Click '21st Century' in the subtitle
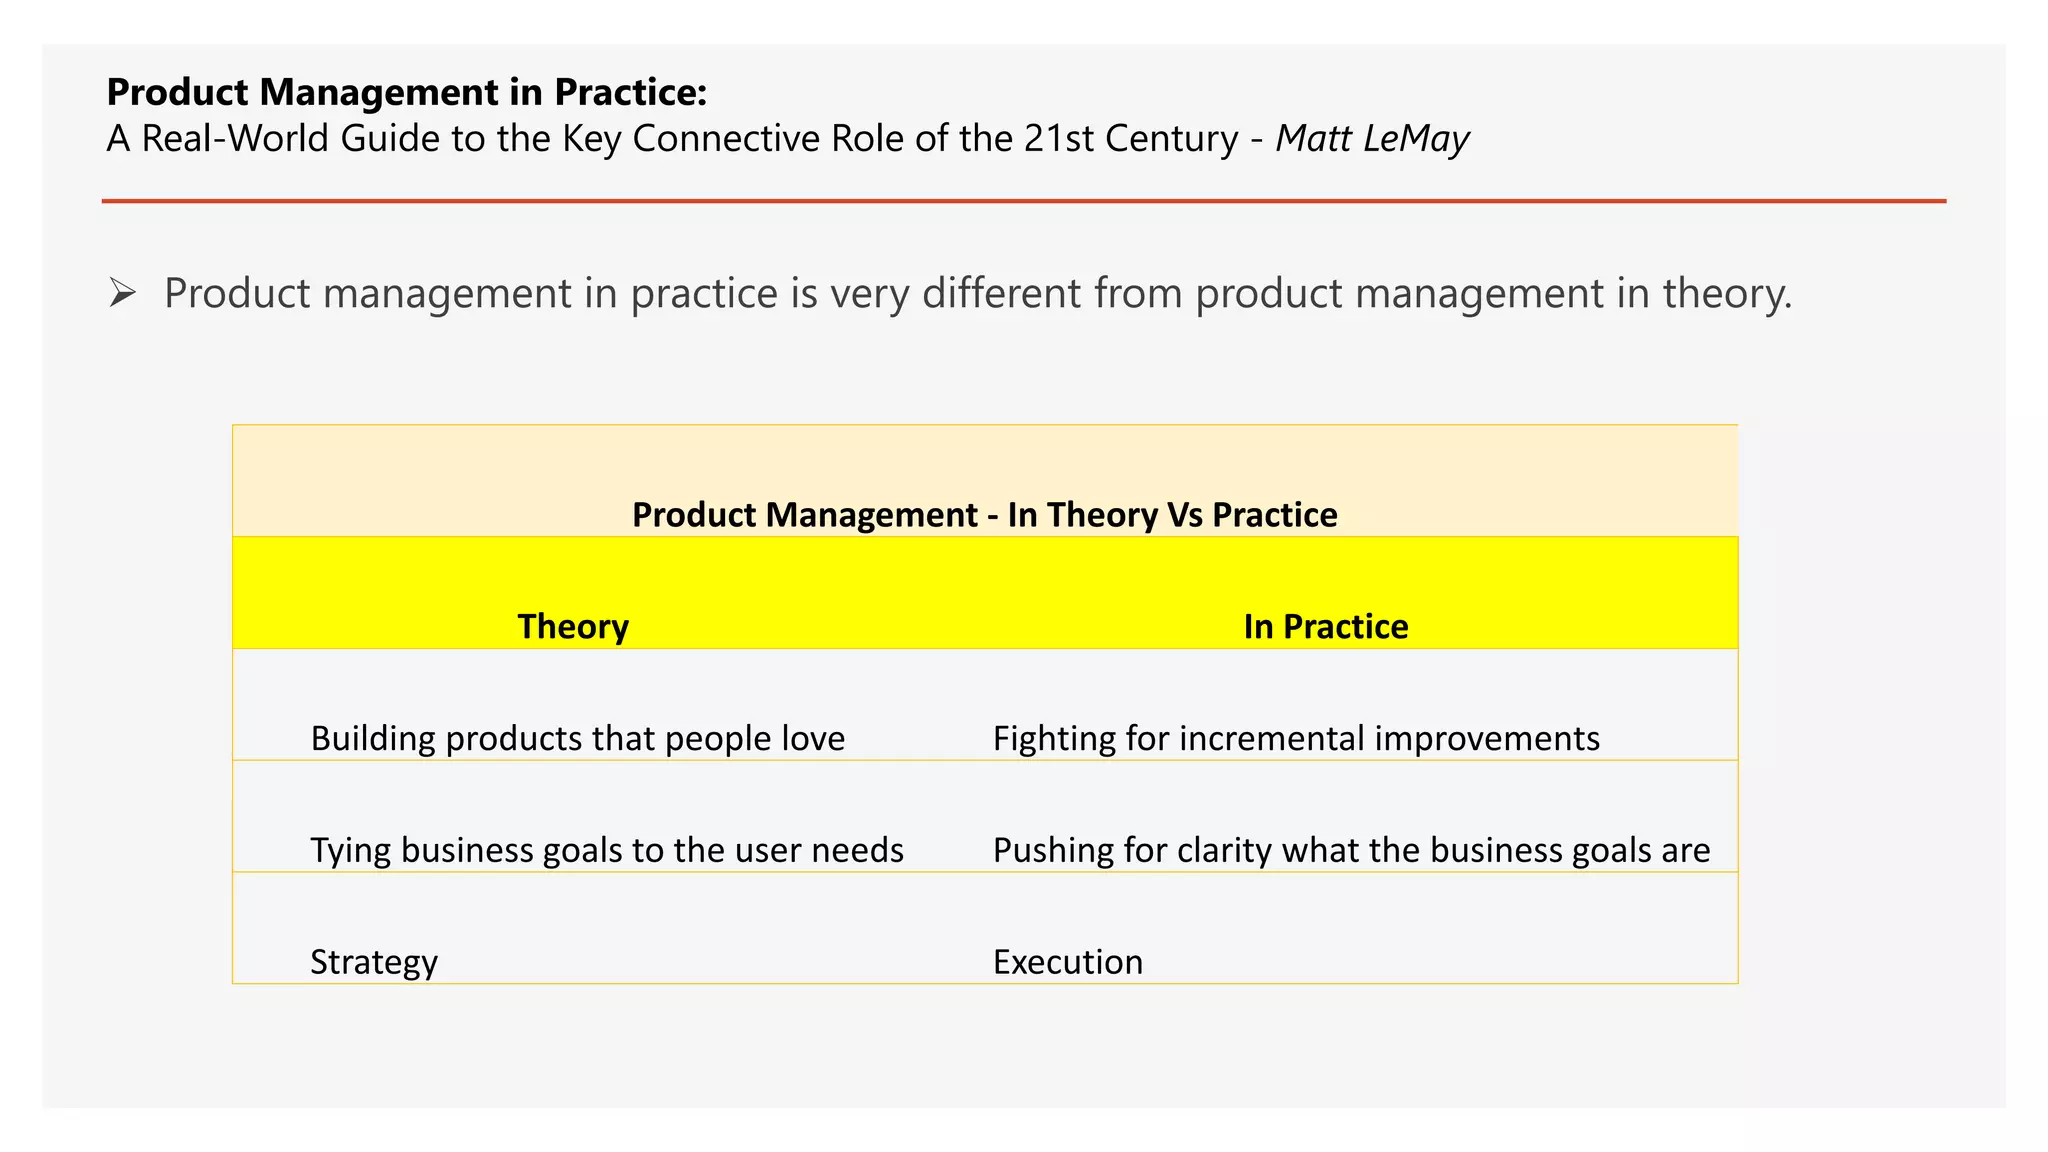The image size is (2048, 1152). tap(1131, 138)
